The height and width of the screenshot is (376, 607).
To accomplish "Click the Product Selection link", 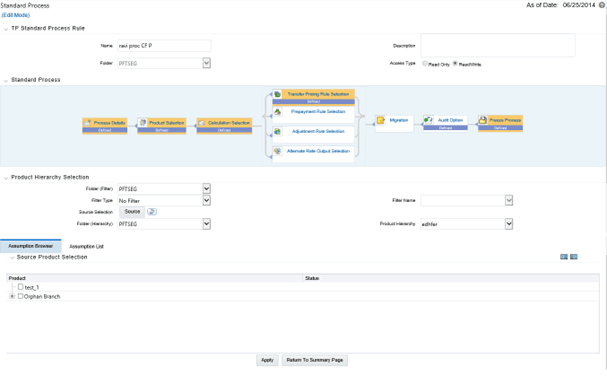I will point(166,123).
